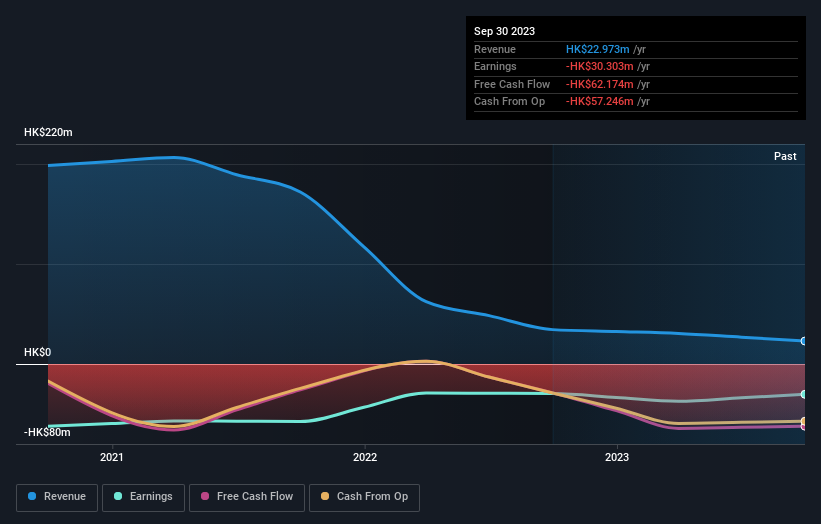Click the -HK$62.174m free cash flow value
The image size is (821, 524).
(600, 84)
